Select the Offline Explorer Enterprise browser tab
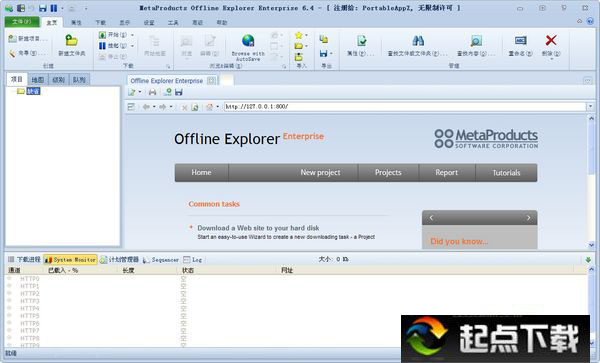The height and width of the screenshot is (363, 600). click(171, 81)
